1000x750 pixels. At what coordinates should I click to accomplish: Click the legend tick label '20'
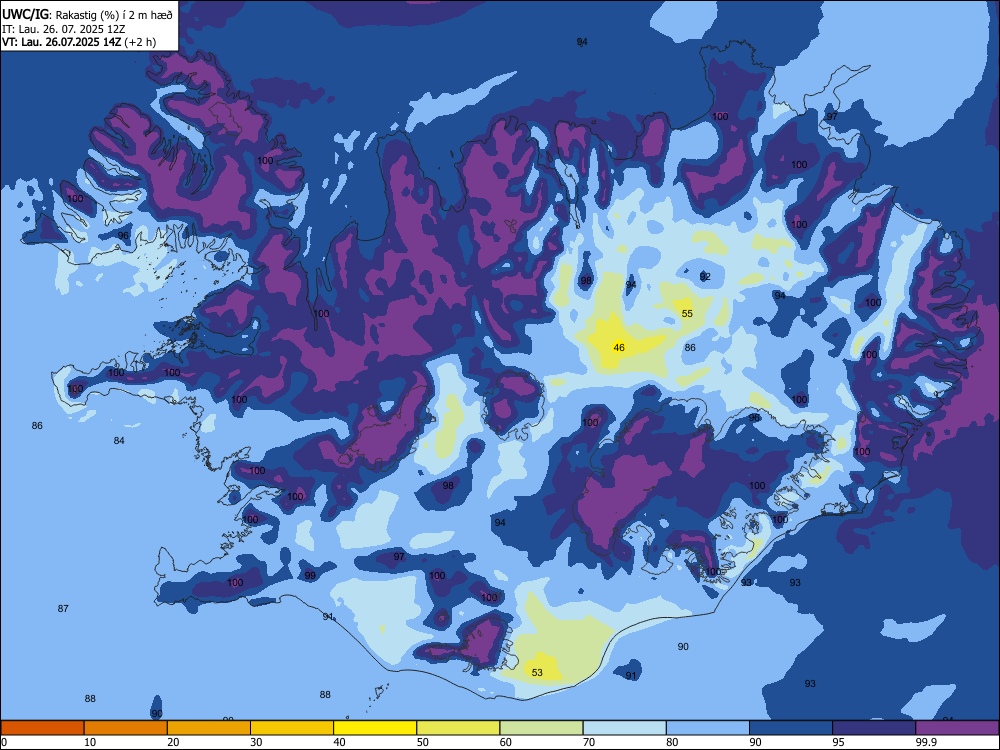click(x=173, y=742)
